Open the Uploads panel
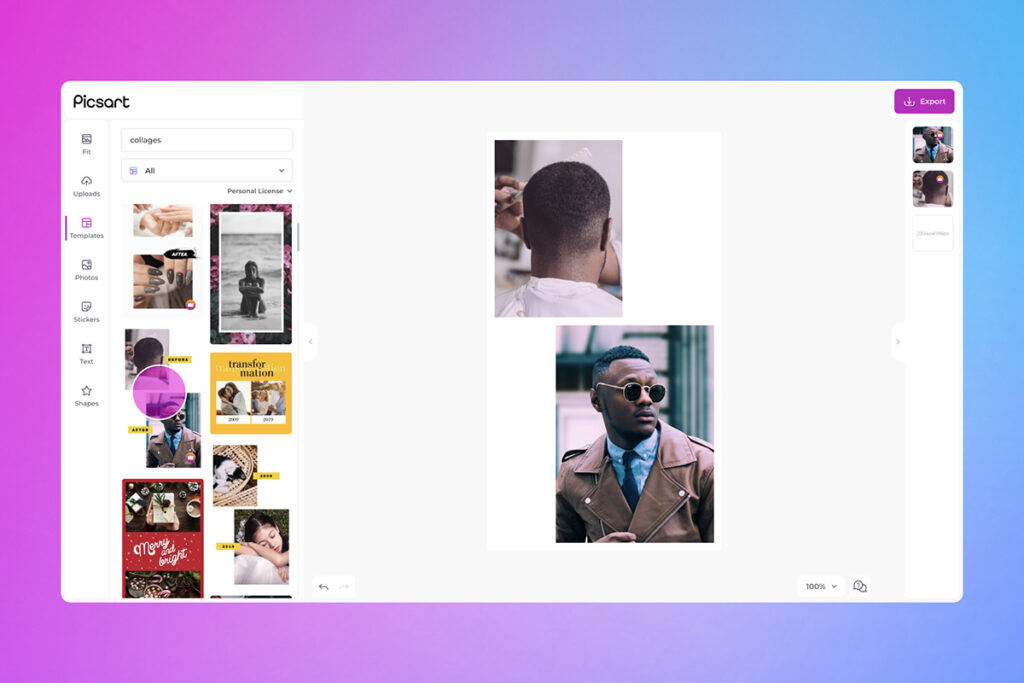Viewport: 1024px width, 683px height. [x=86, y=185]
